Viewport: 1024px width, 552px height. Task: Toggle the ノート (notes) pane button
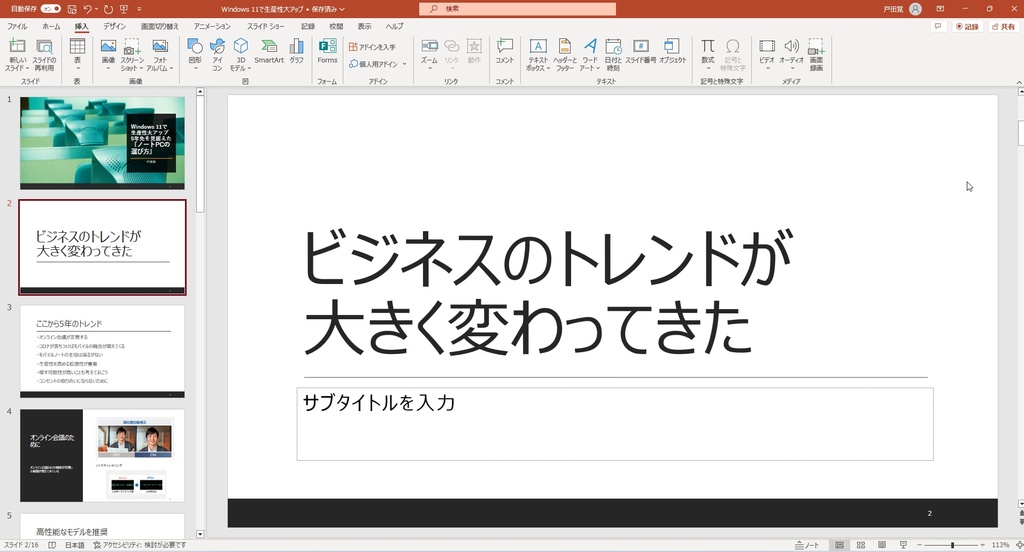point(807,545)
